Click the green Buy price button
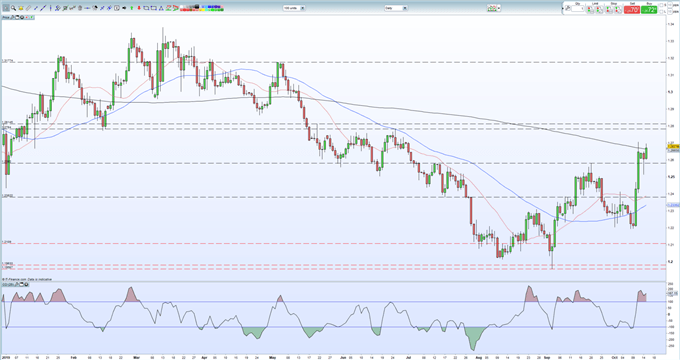 [649, 10]
